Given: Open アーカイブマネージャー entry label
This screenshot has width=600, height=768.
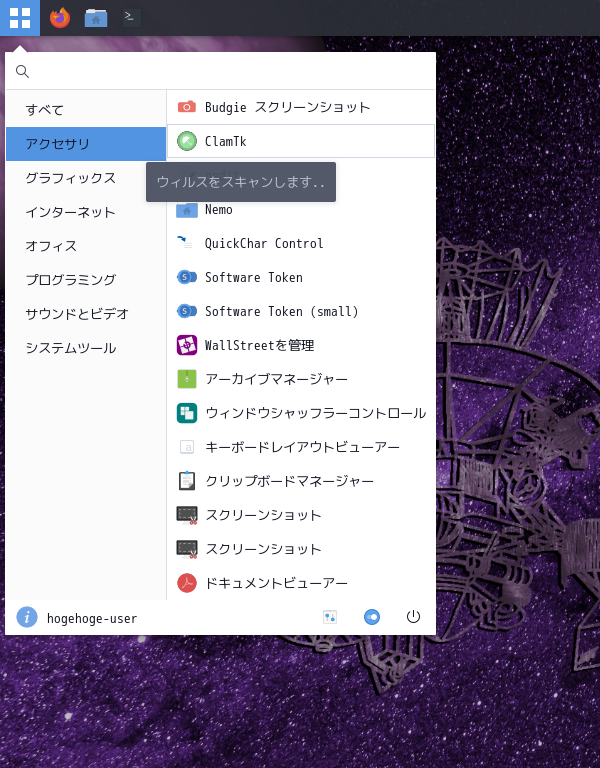Looking at the screenshot, I should click(x=276, y=379).
